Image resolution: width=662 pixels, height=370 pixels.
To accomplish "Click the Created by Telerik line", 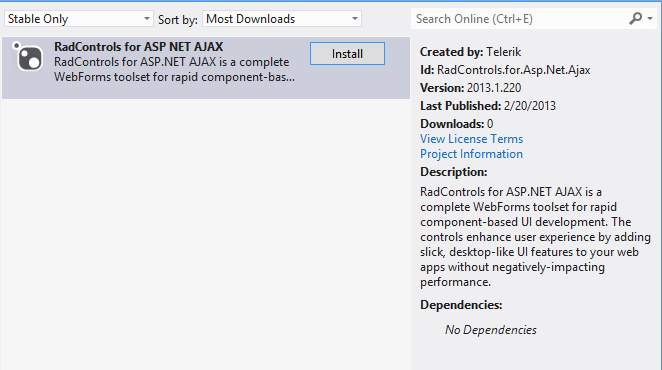I will coord(470,52).
